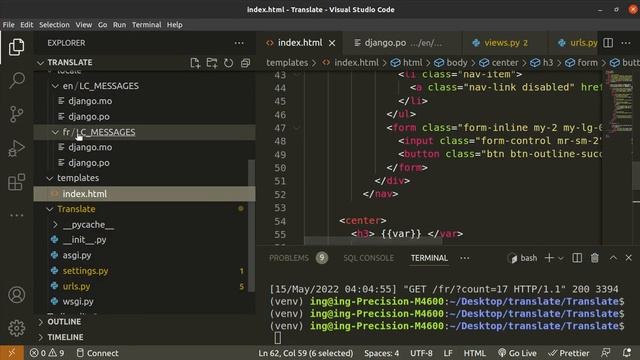Image resolution: width=640 pixels, height=360 pixels.
Task: Change language mode from HTML
Action: [474, 353]
